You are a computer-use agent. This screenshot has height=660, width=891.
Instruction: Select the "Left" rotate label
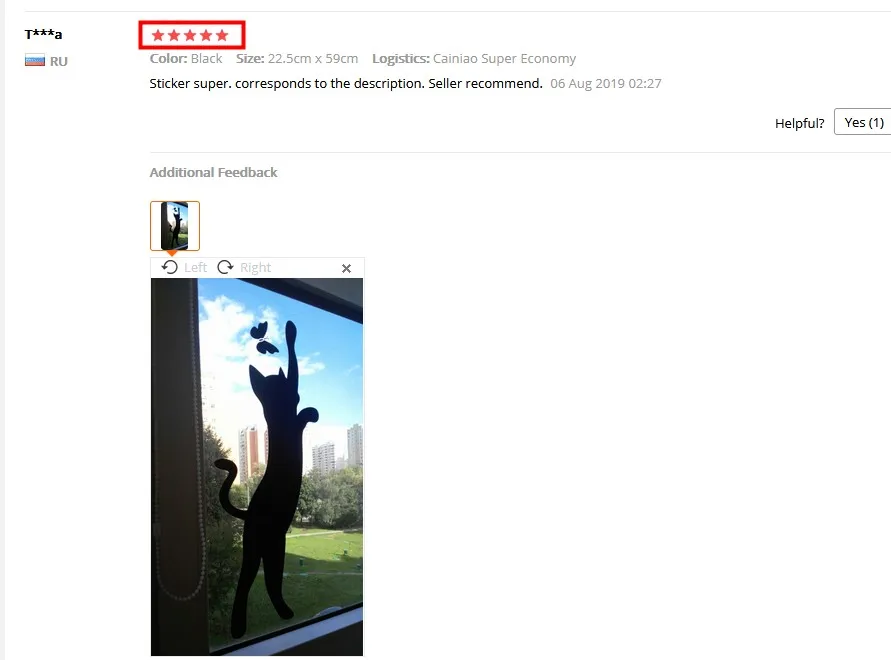pyautogui.click(x=195, y=267)
